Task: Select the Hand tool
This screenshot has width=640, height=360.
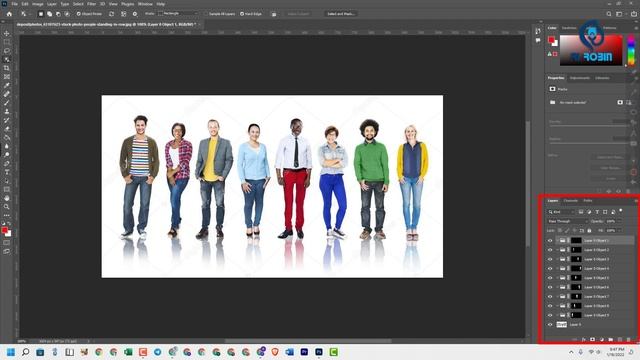Action: pyautogui.click(x=7, y=198)
